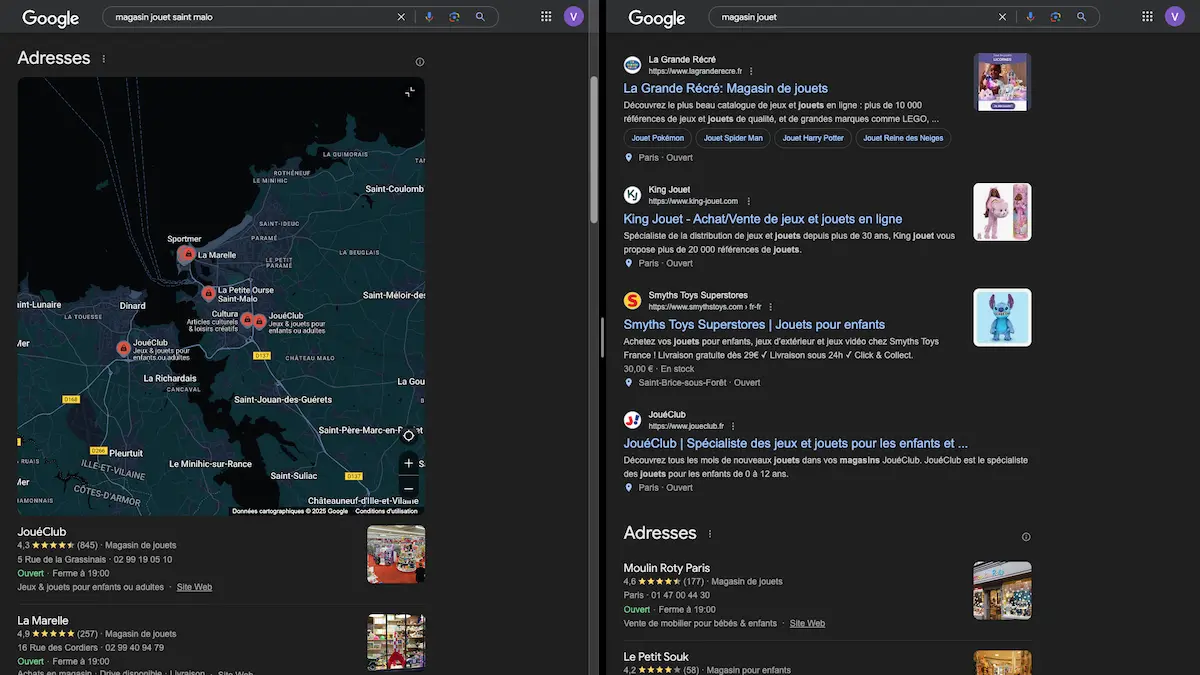The height and width of the screenshot is (675, 1200).
Task: Open Le Petit Souk listing title
Action: 656,657
